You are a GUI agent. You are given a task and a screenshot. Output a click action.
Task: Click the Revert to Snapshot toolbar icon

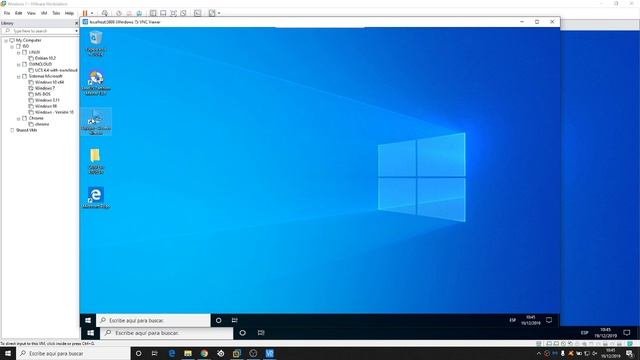tap(129, 13)
